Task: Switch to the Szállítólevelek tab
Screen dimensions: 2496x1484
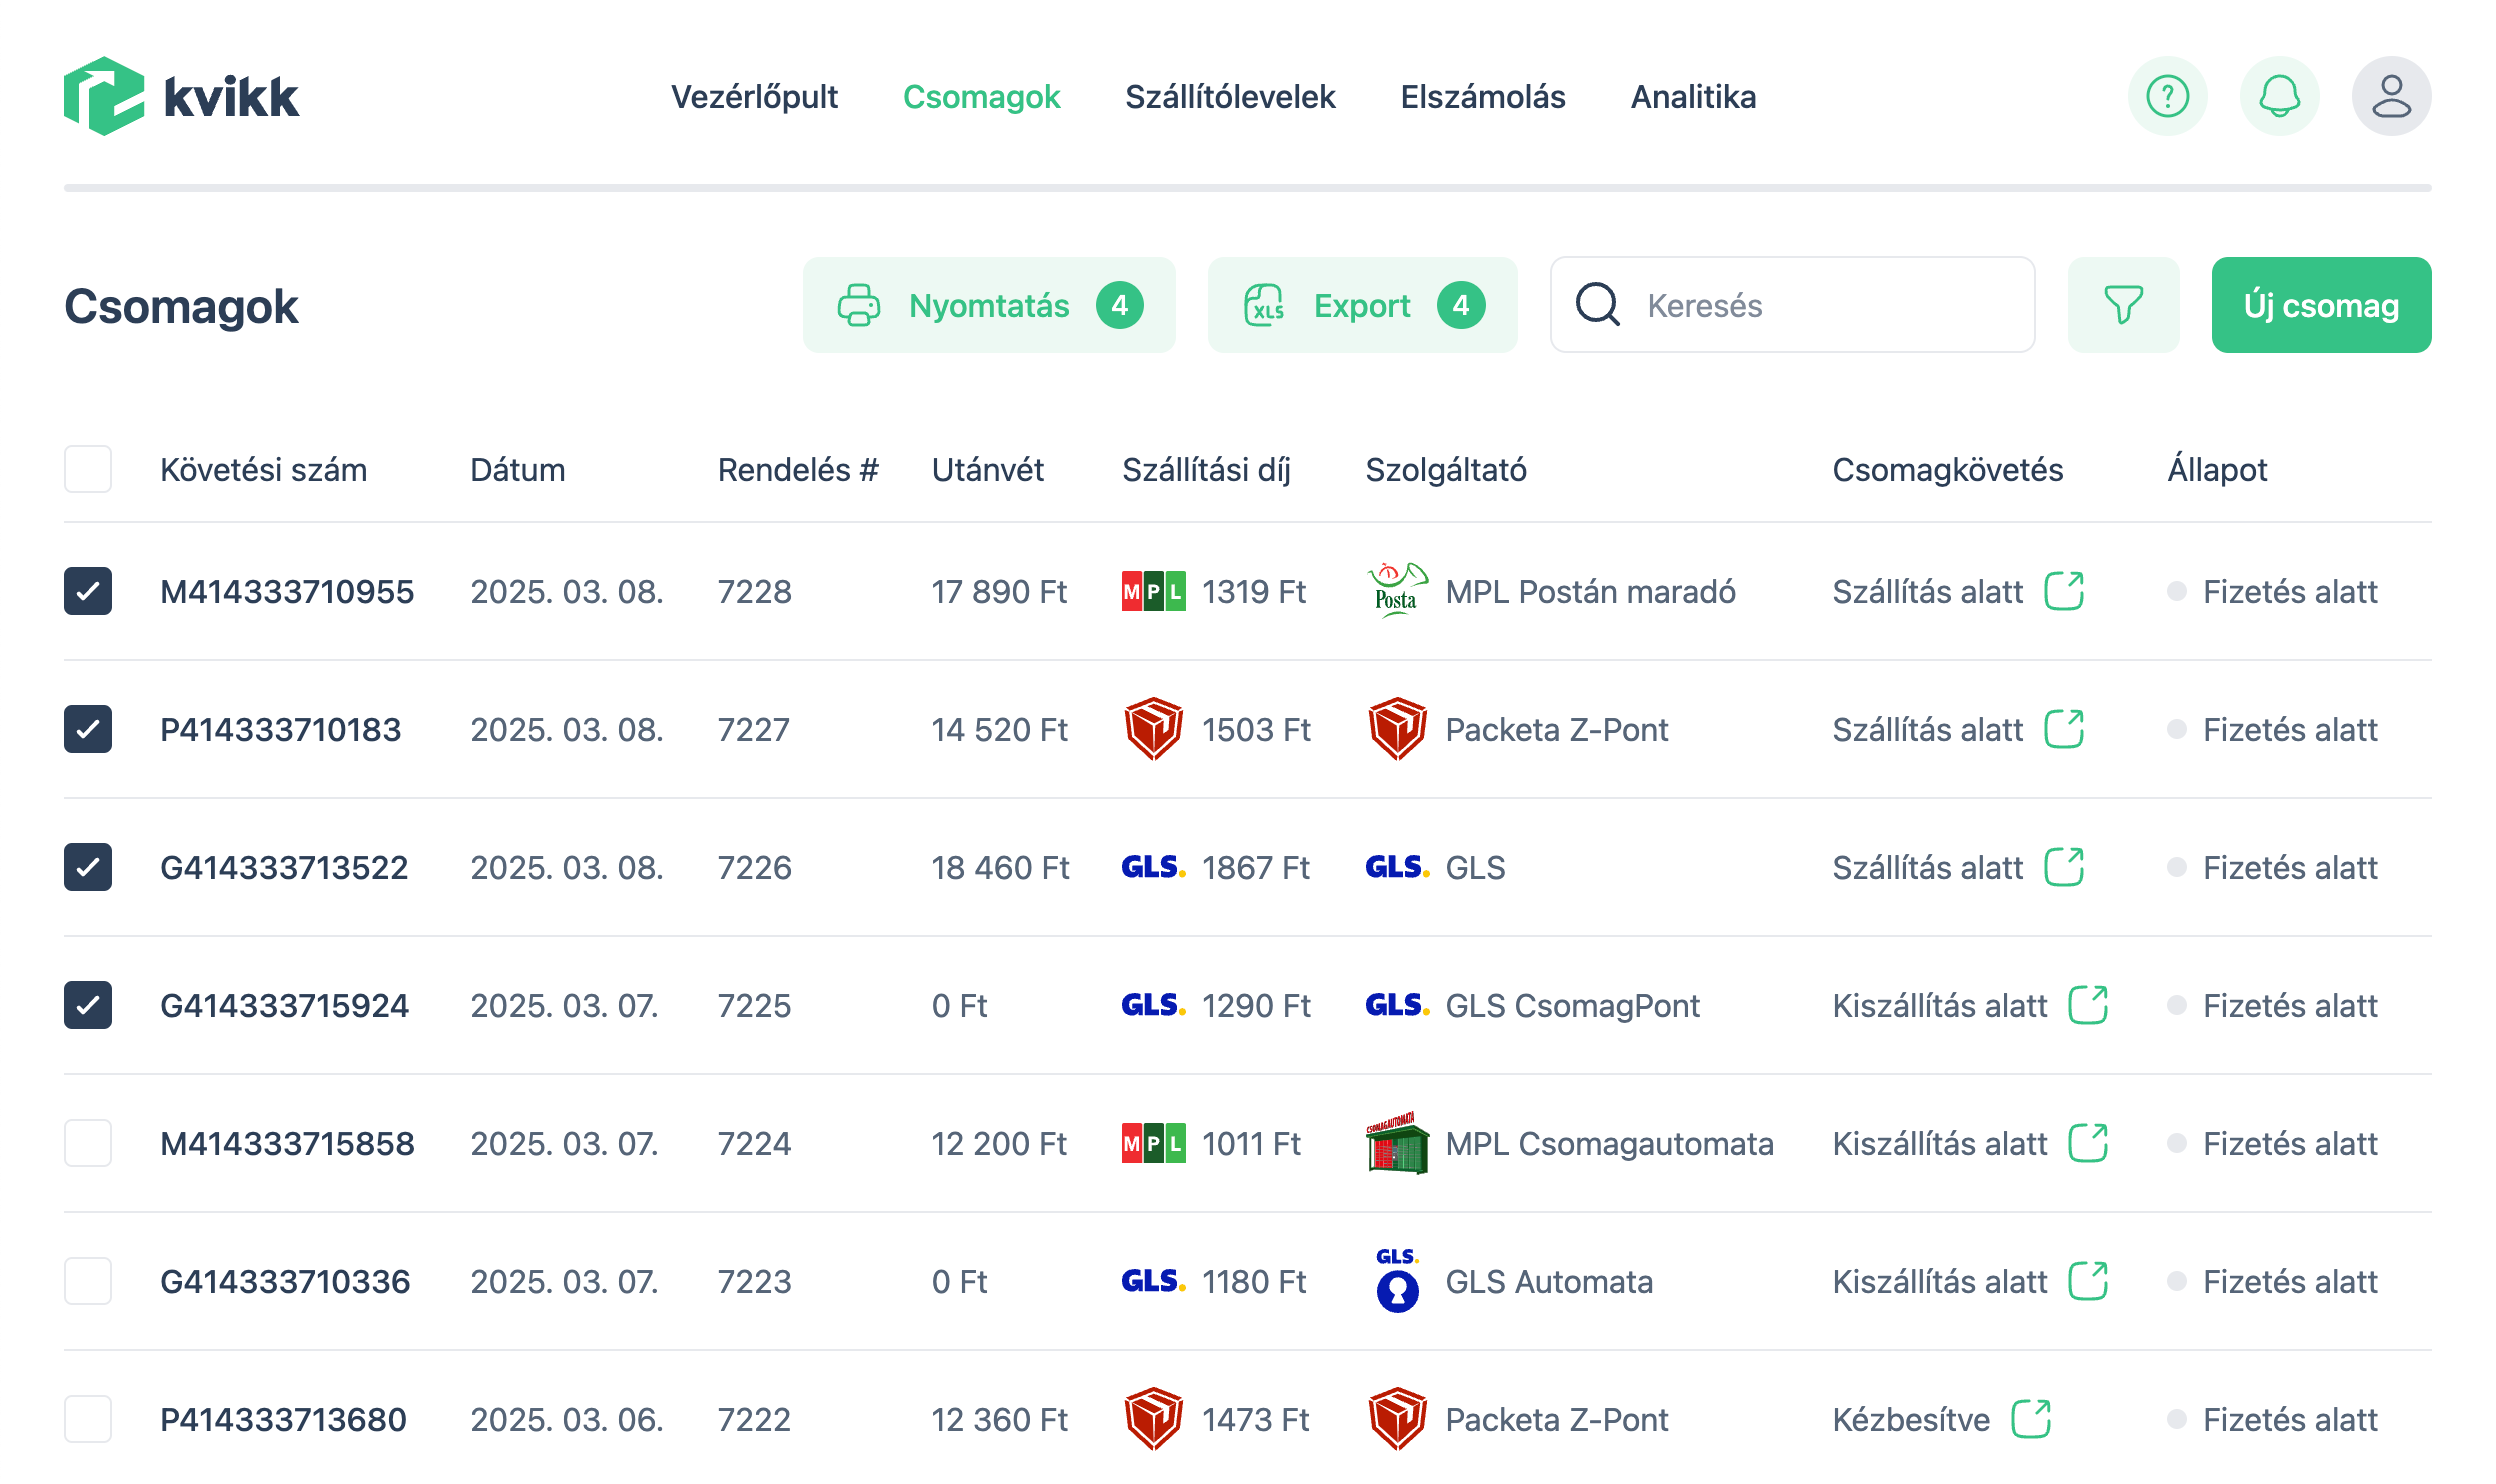Action: [1231, 96]
